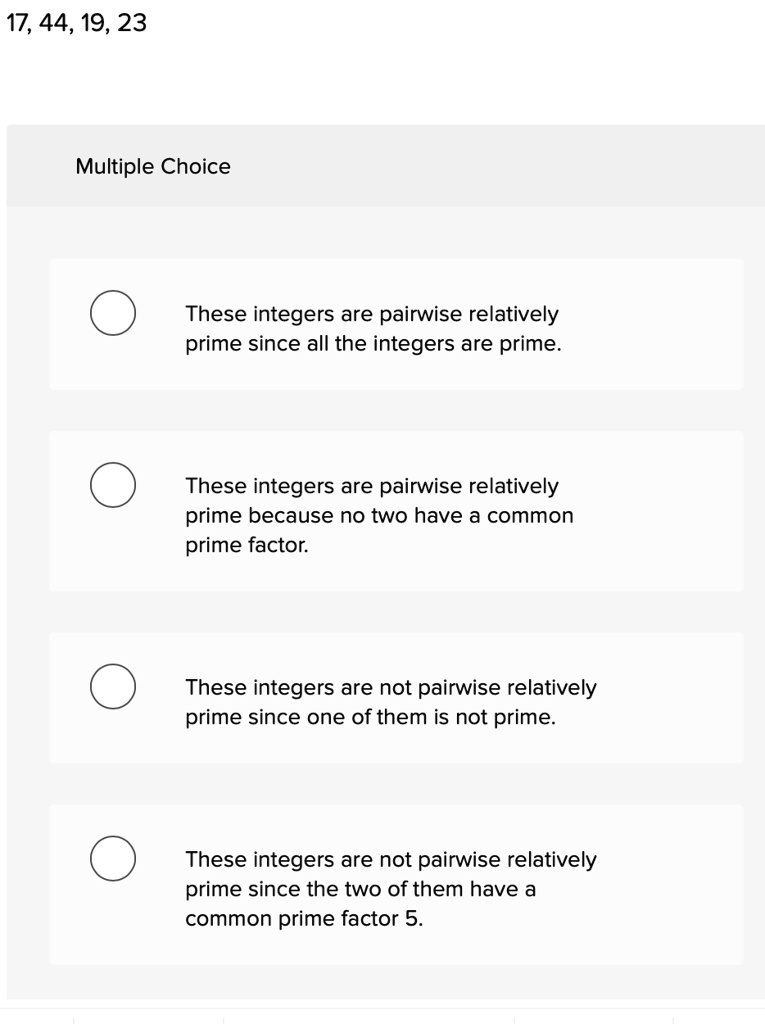This screenshot has width=765, height=1024.
Task: Click inside the first answer option box
Action: pyautogui.click(x=396, y=322)
